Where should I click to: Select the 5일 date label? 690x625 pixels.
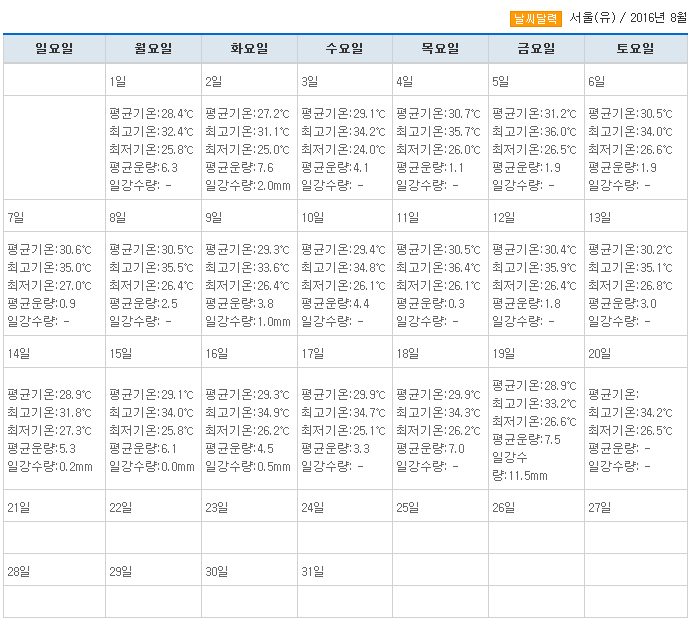click(x=501, y=81)
